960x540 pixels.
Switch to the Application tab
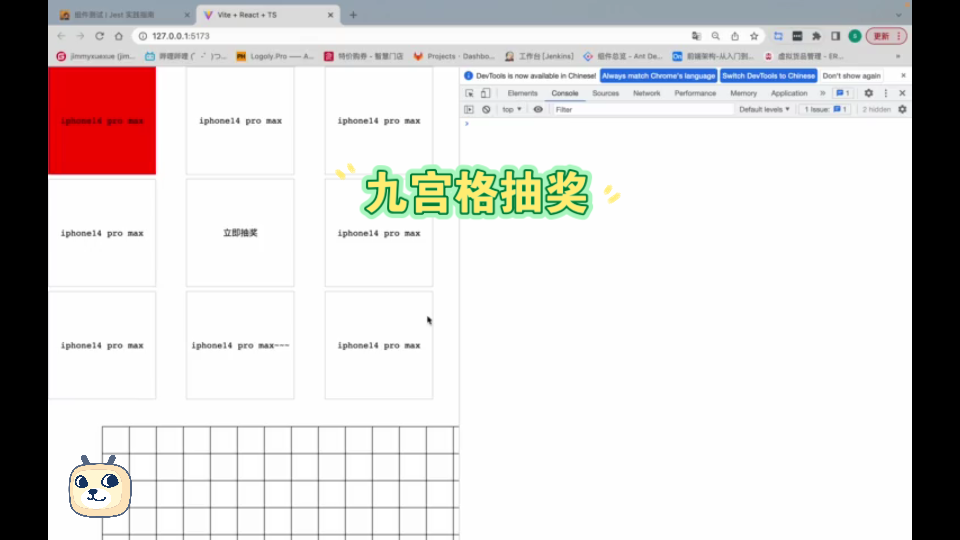789,93
